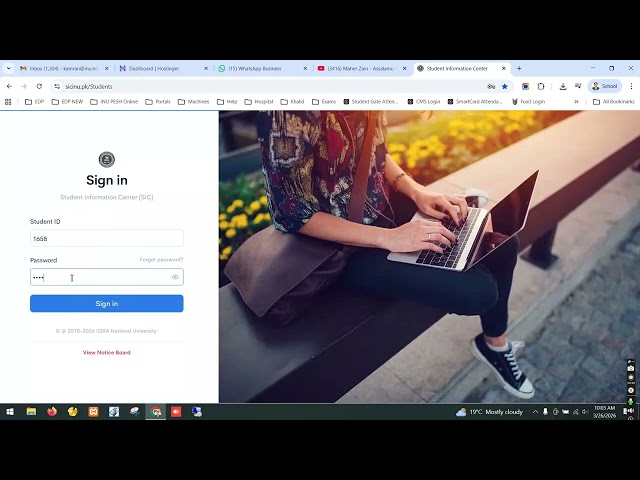Close the Hostinger Dashboard tab
Viewport: 640px width, 480px height.
[x=206, y=69]
